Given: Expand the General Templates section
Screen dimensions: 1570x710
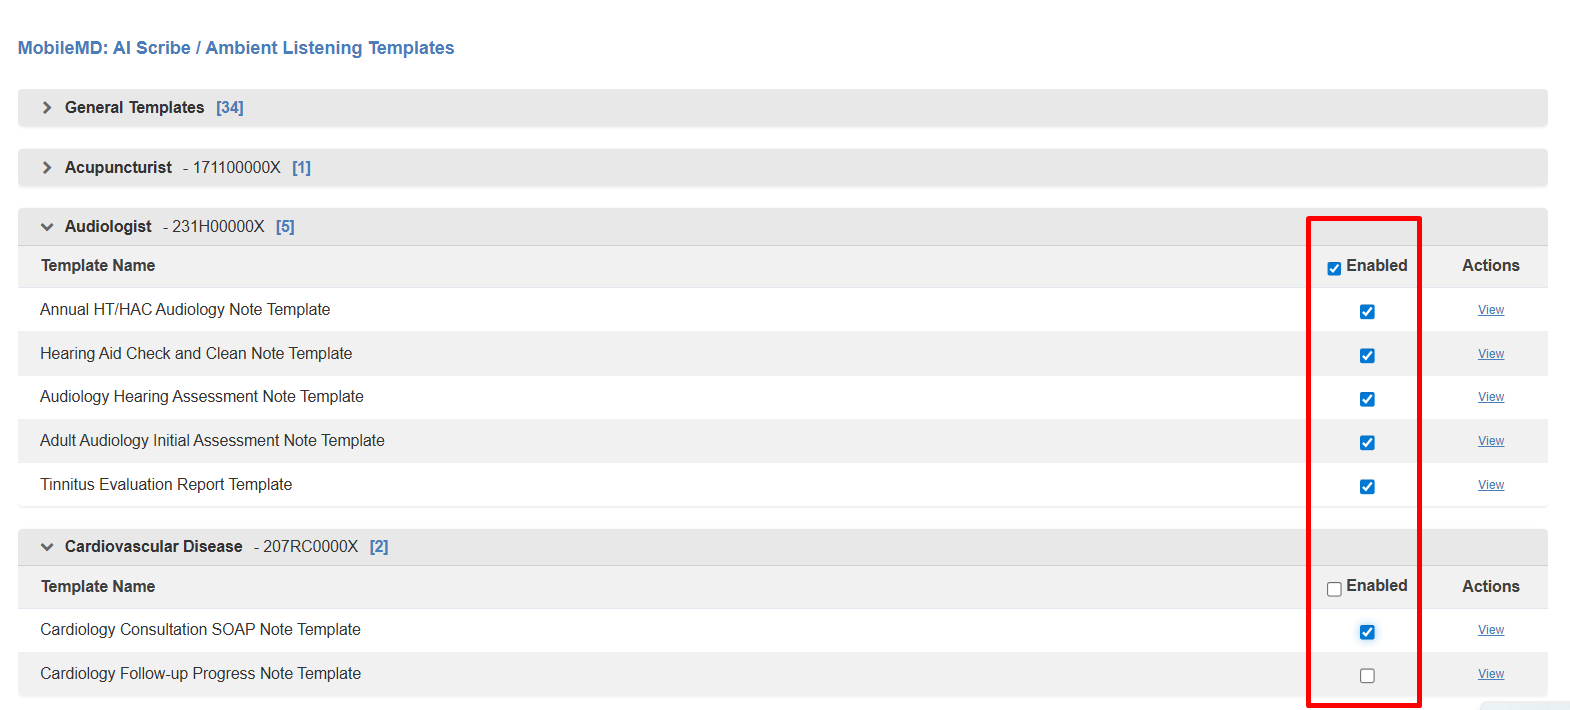Looking at the screenshot, I should click(x=47, y=108).
